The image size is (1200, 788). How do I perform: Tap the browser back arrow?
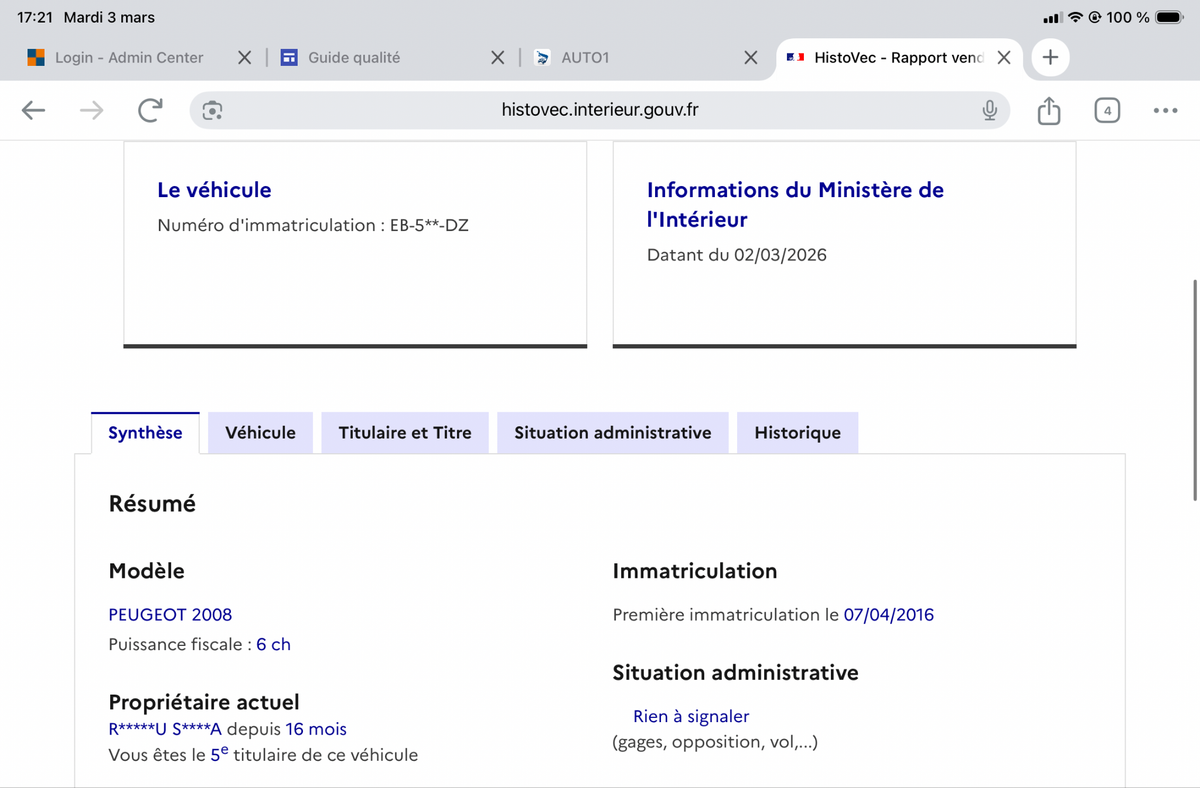(x=34, y=111)
